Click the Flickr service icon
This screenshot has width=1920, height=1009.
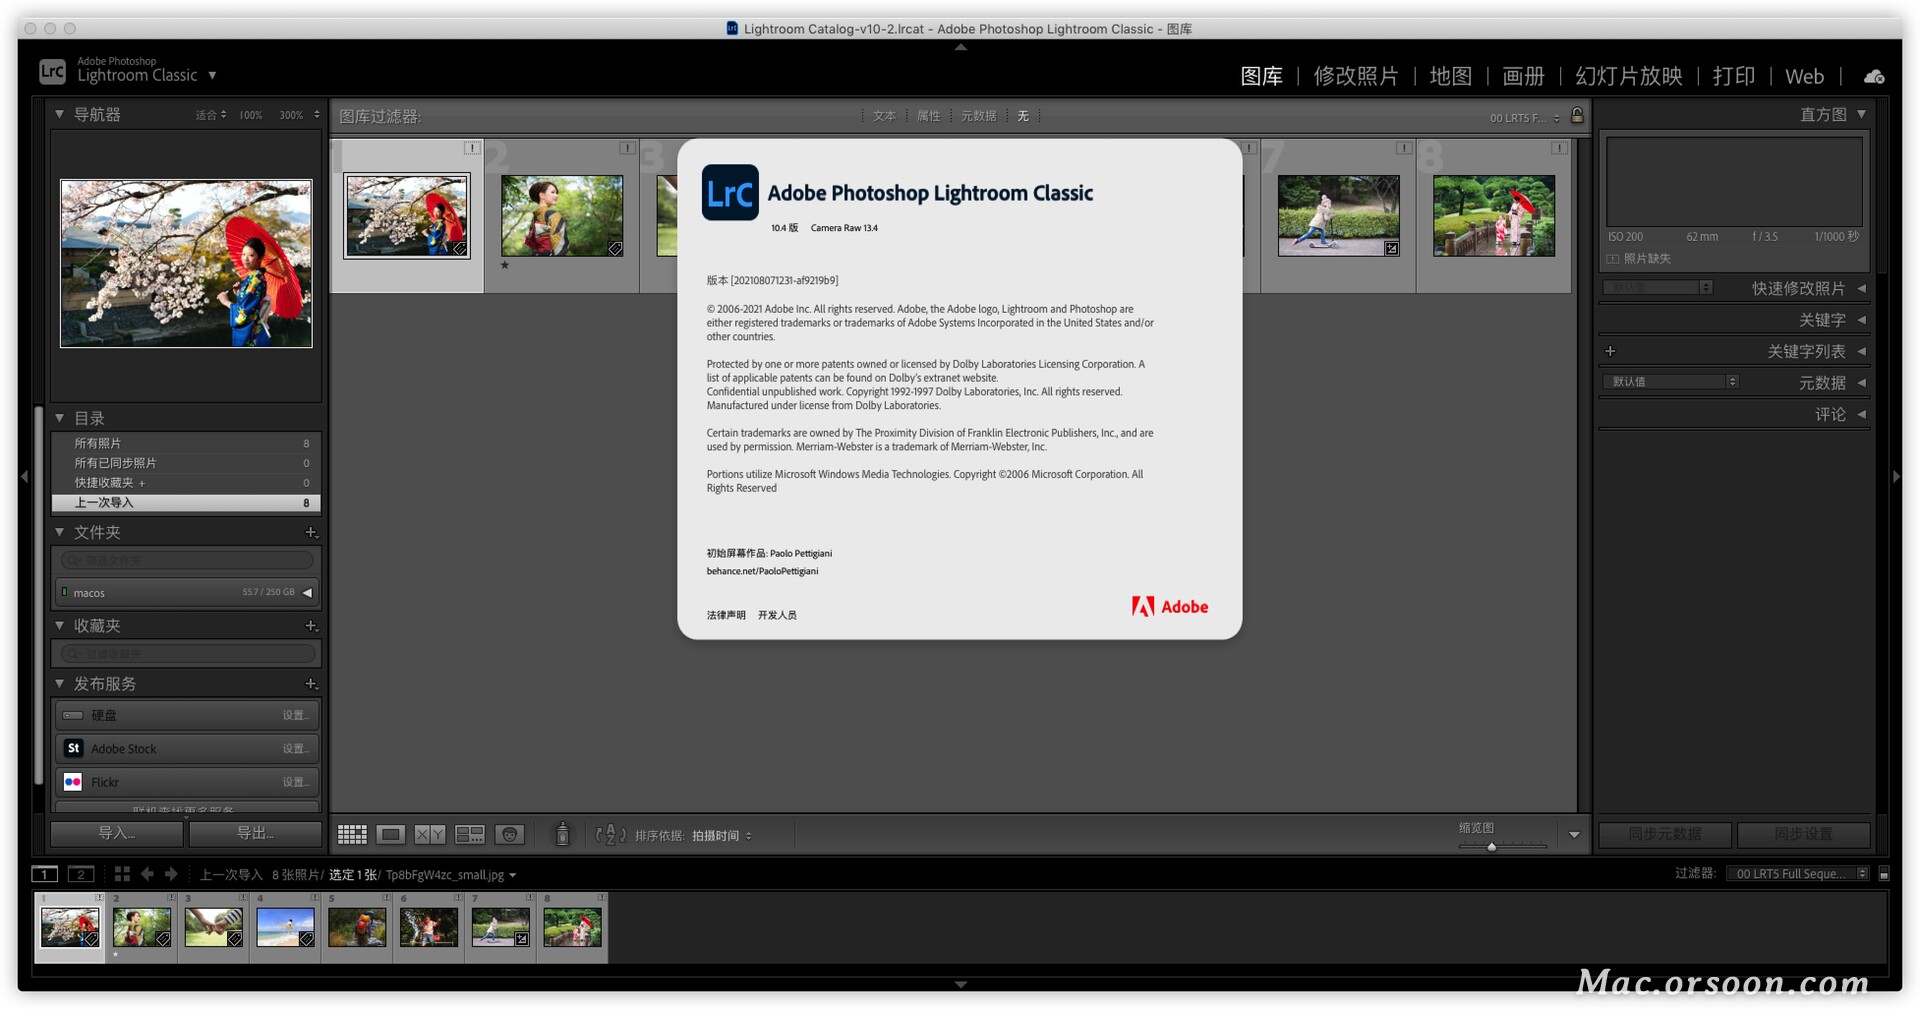point(73,782)
